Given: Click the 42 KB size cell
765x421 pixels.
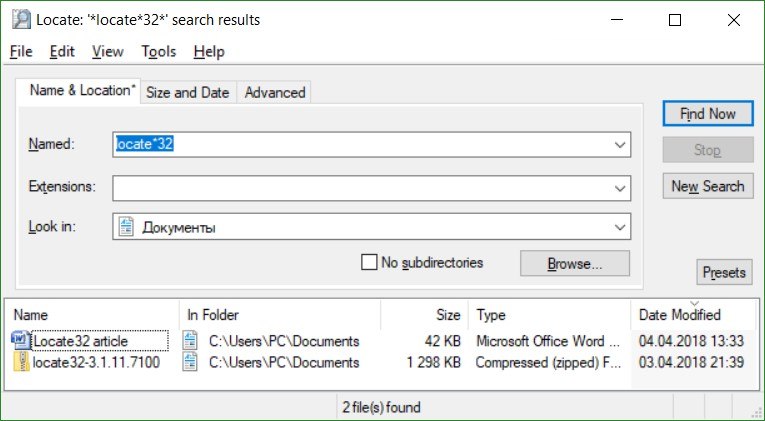Looking at the screenshot, I should click(443, 341).
